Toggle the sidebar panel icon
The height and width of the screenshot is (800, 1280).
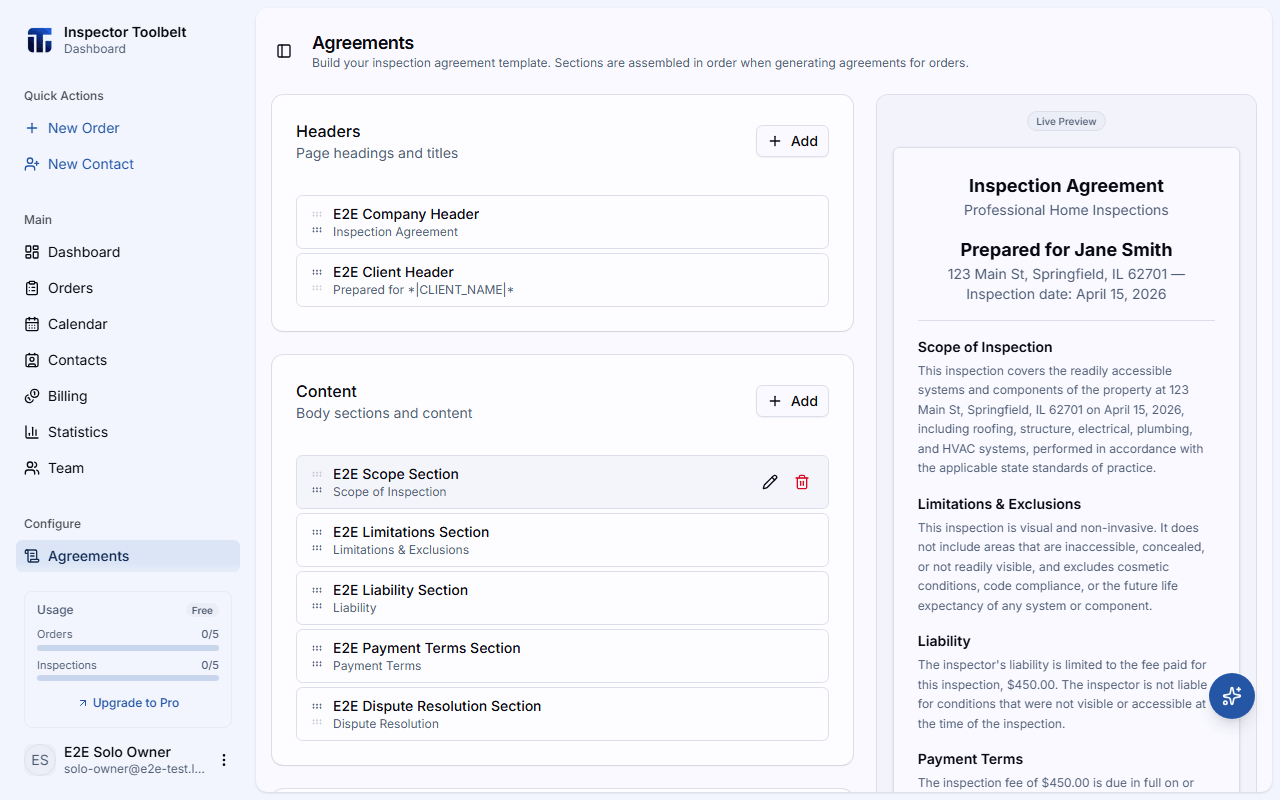(284, 51)
